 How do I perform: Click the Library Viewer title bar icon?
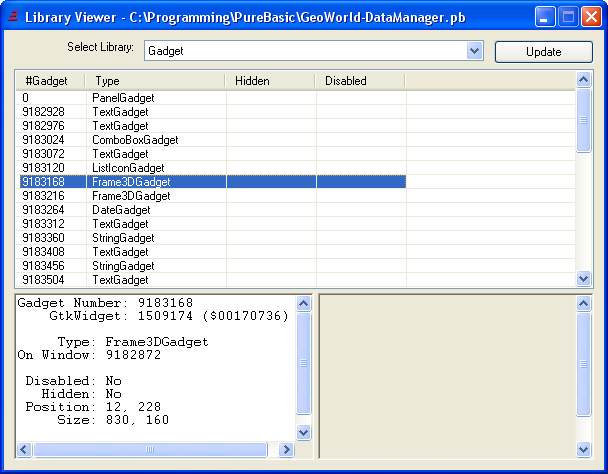14,17
